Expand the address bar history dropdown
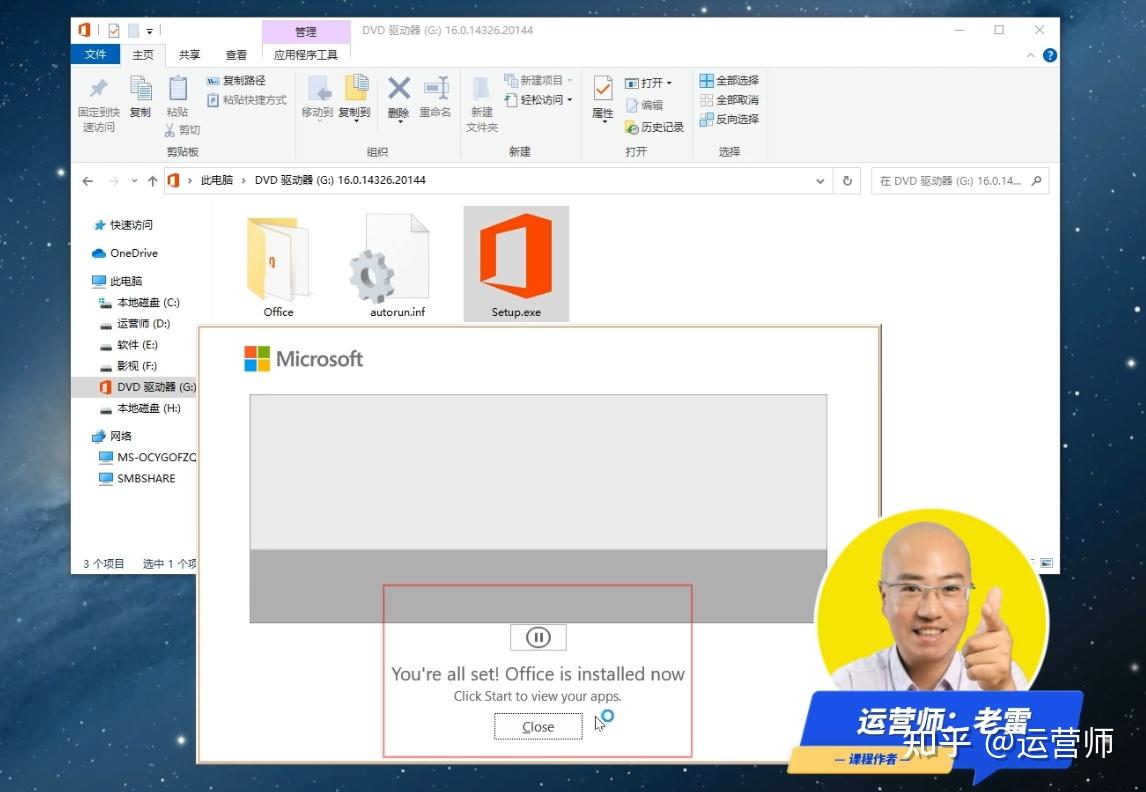The height and width of the screenshot is (792, 1146). (820, 181)
